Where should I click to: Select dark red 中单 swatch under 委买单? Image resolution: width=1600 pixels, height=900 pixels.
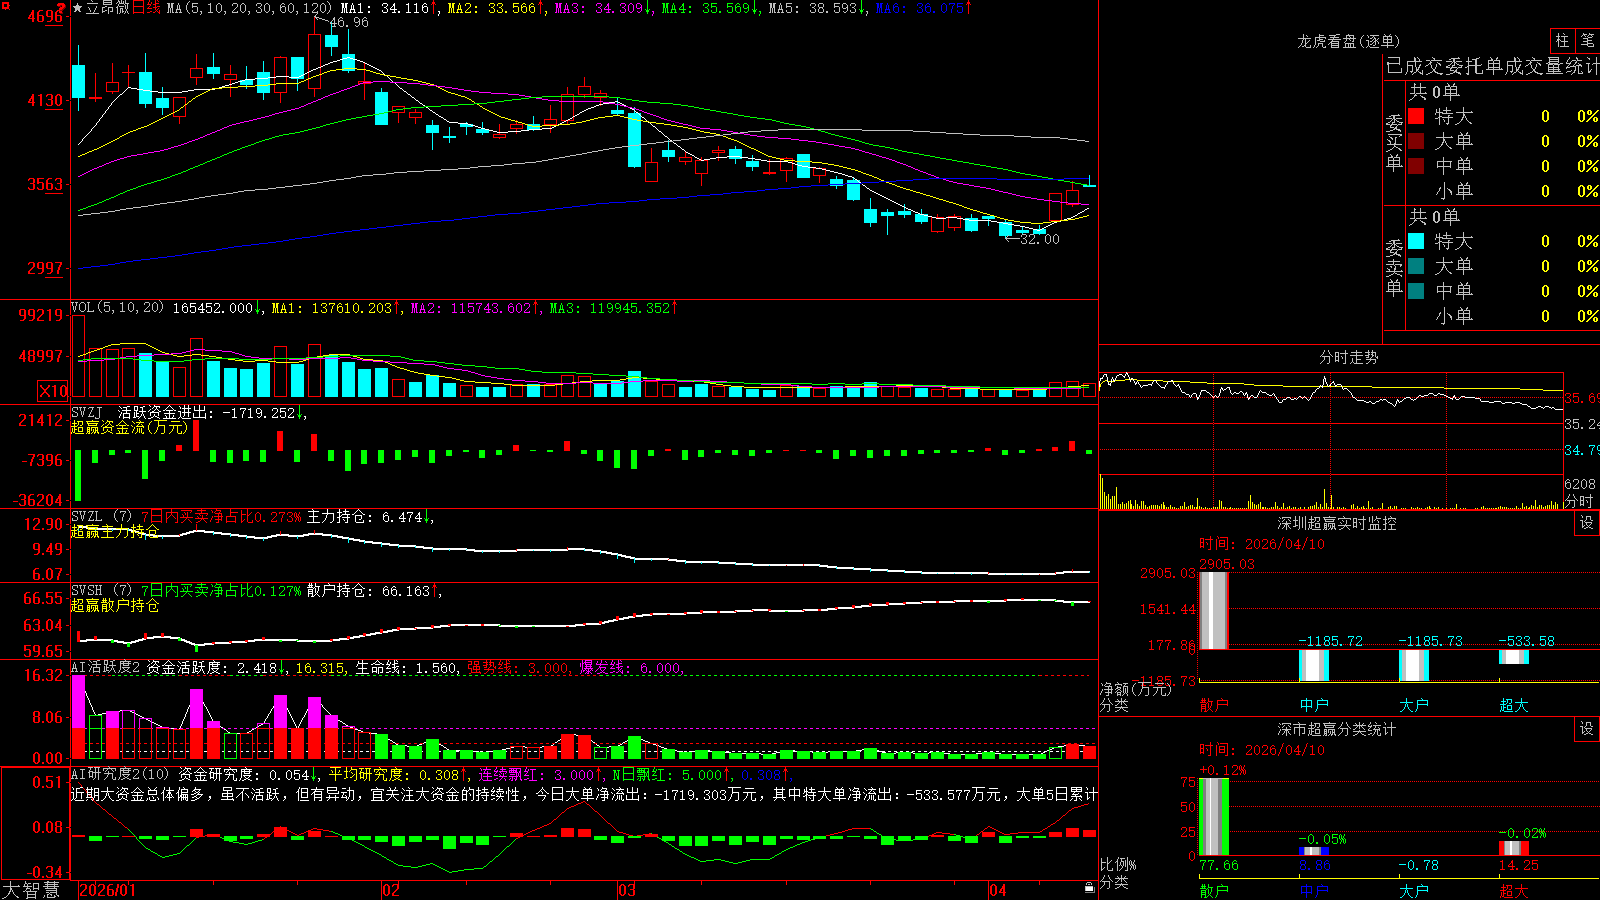tap(1416, 166)
